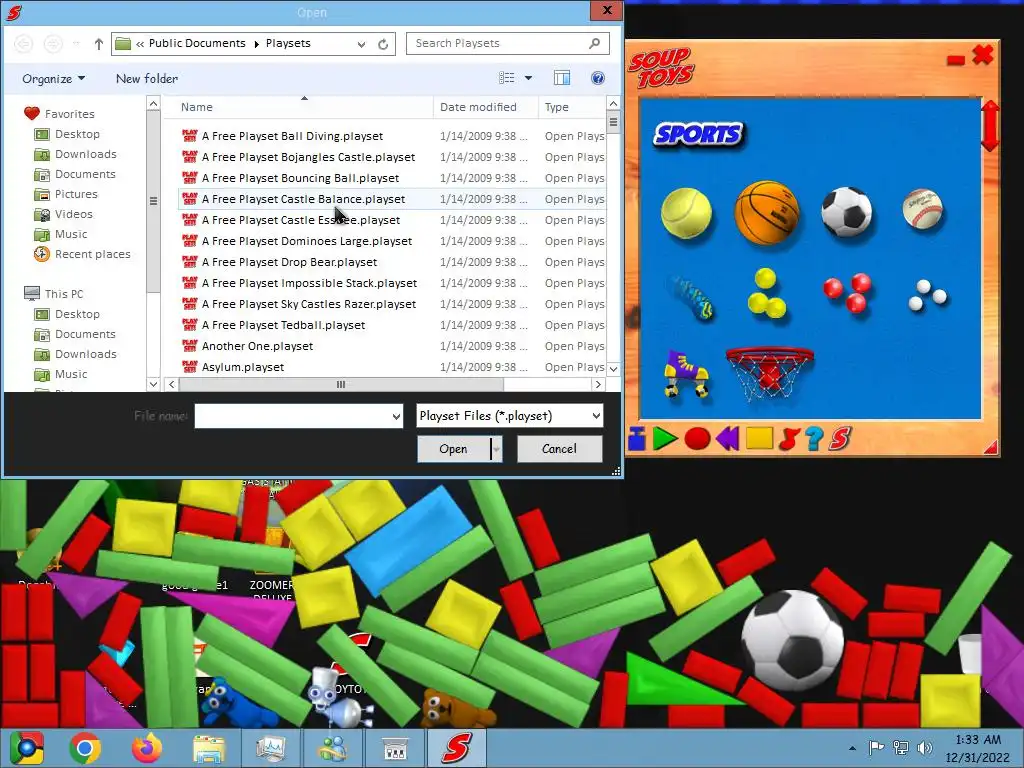The image size is (1024, 768).
Task: Click the change view icon
Action: pos(507,78)
